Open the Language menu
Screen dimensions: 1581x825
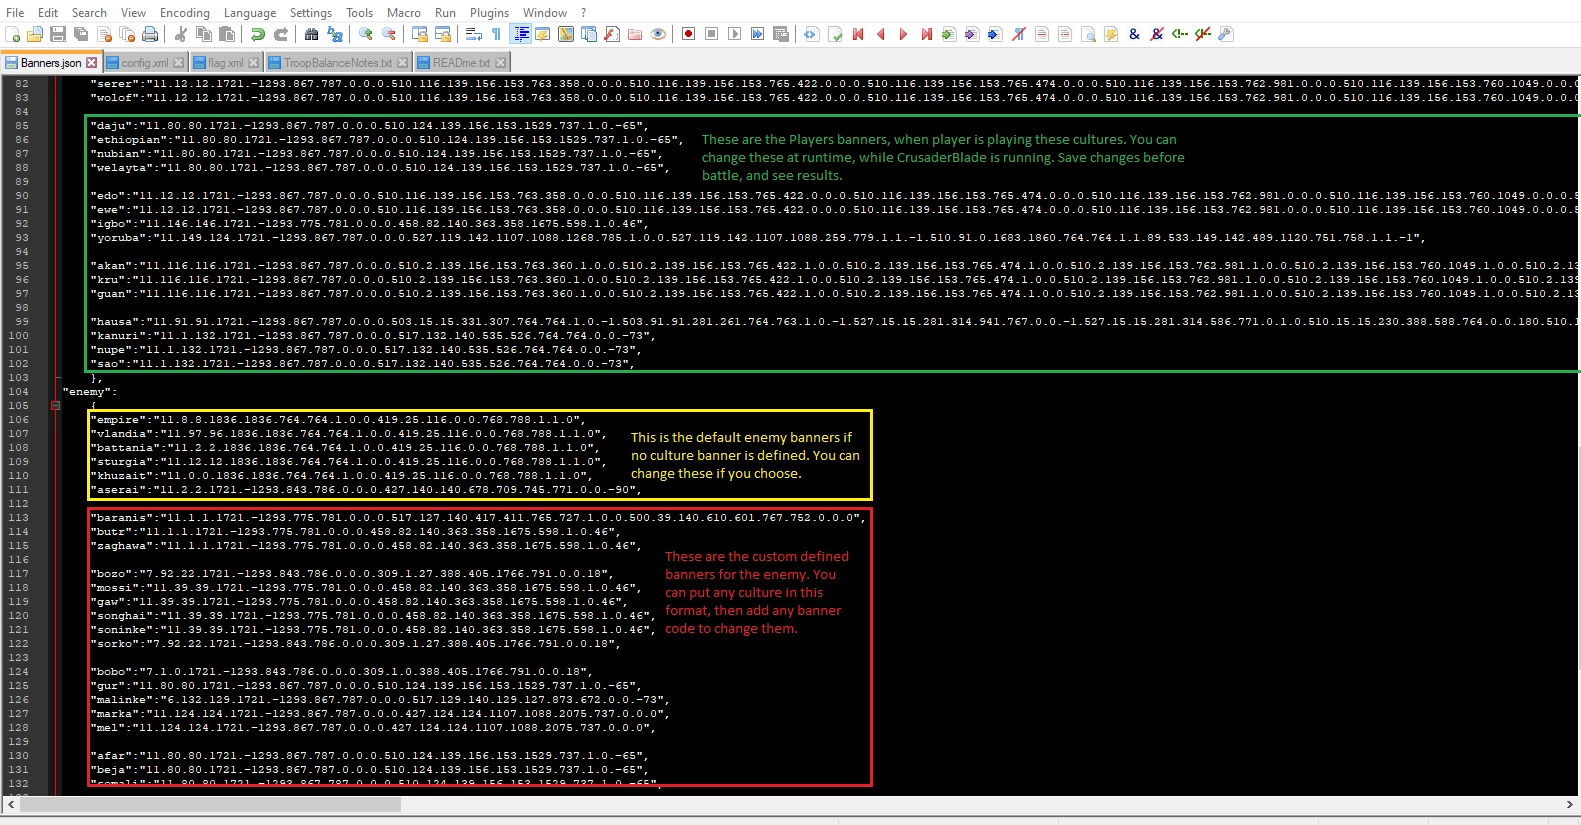coord(250,12)
